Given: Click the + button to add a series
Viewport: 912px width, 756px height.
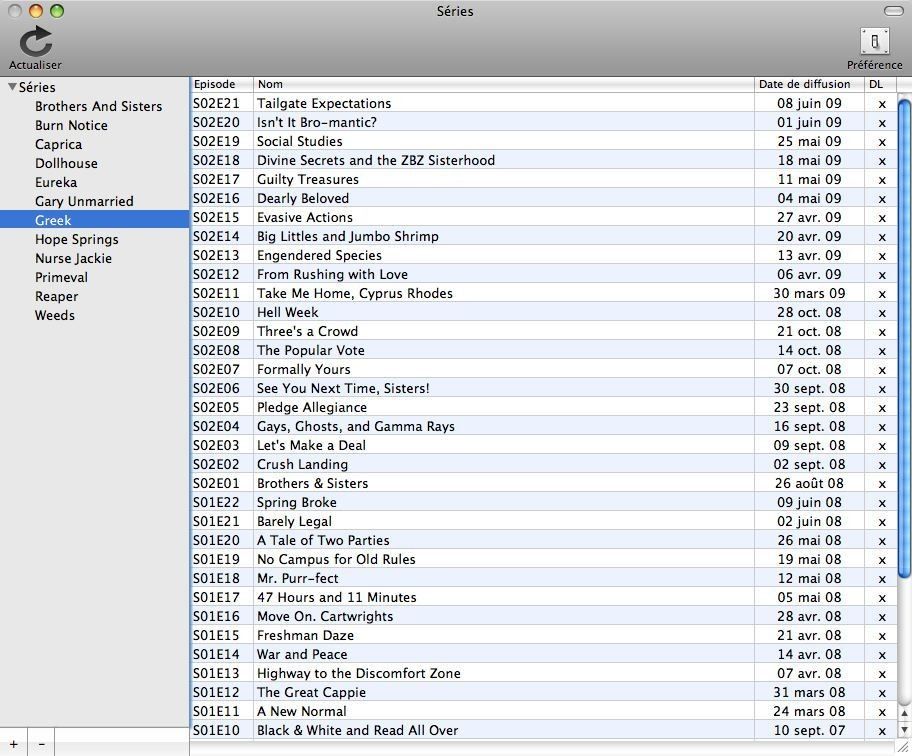Looking at the screenshot, I should tap(14, 744).
